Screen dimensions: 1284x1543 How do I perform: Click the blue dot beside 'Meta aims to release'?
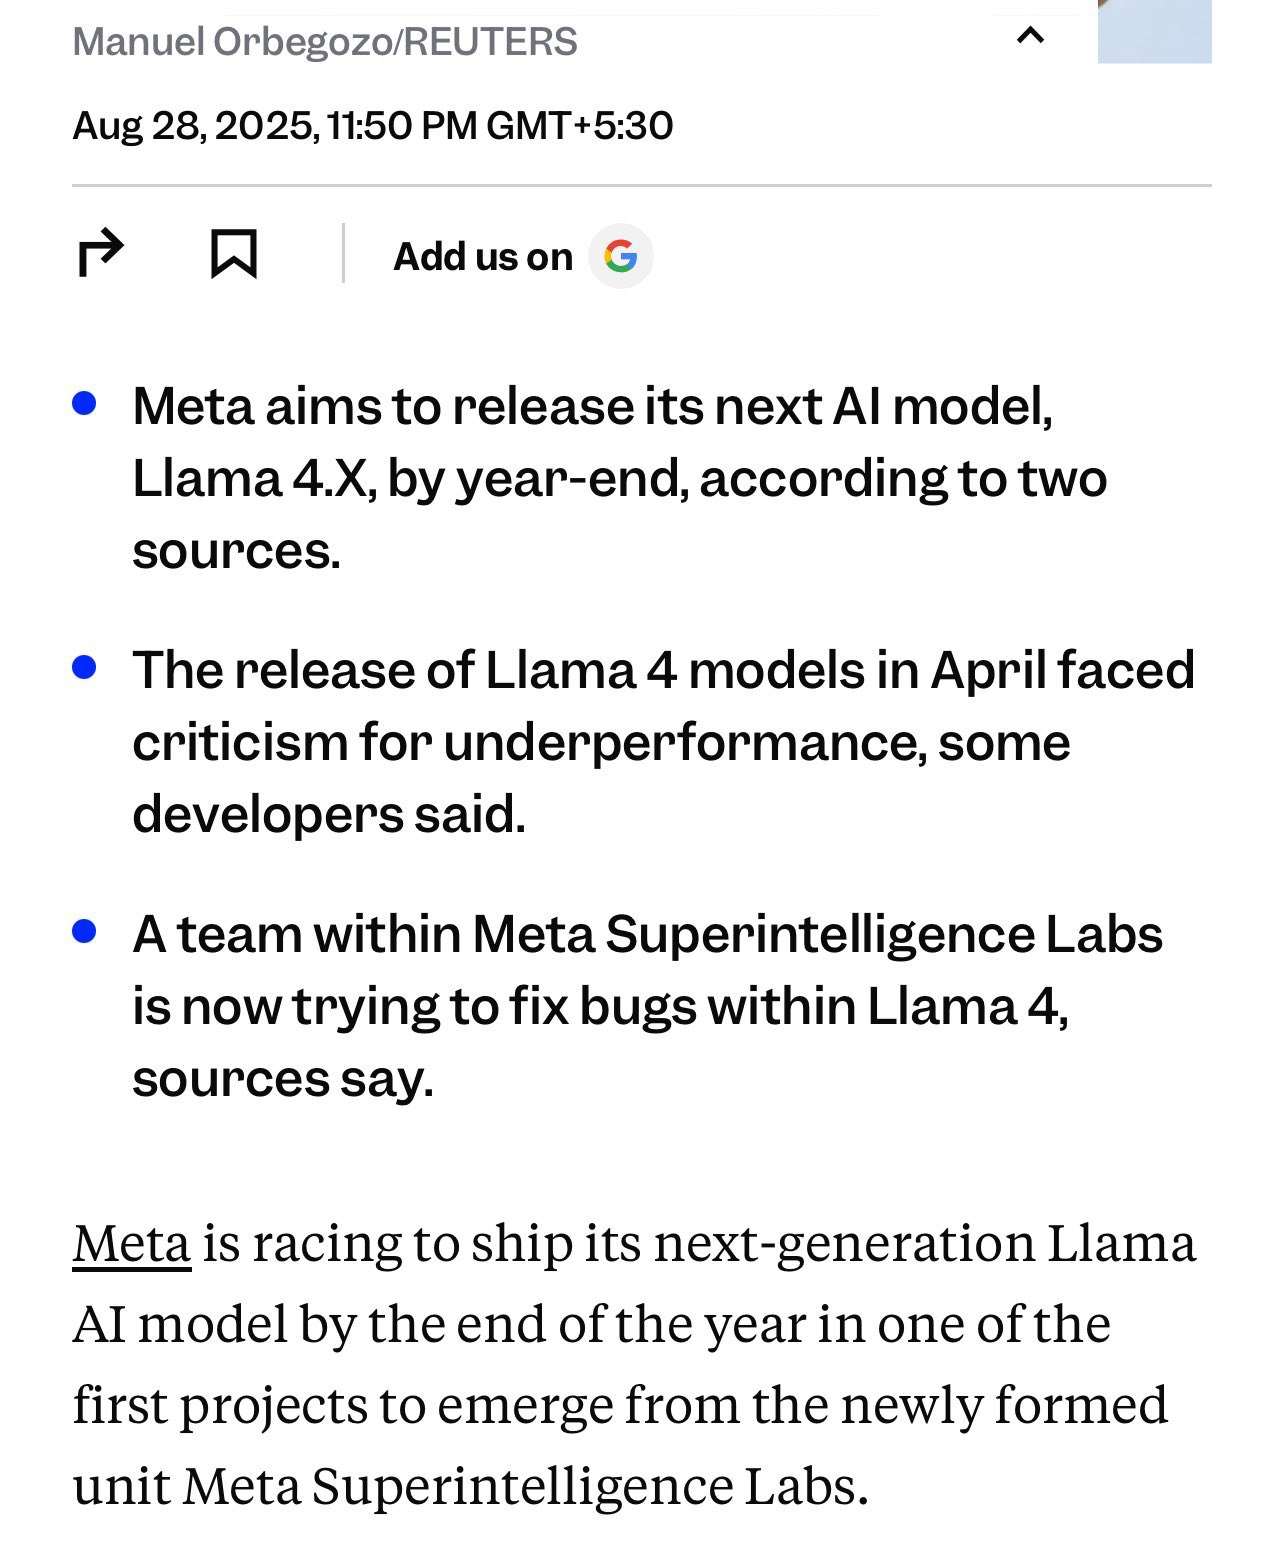pyautogui.click(x=84, y=404)
